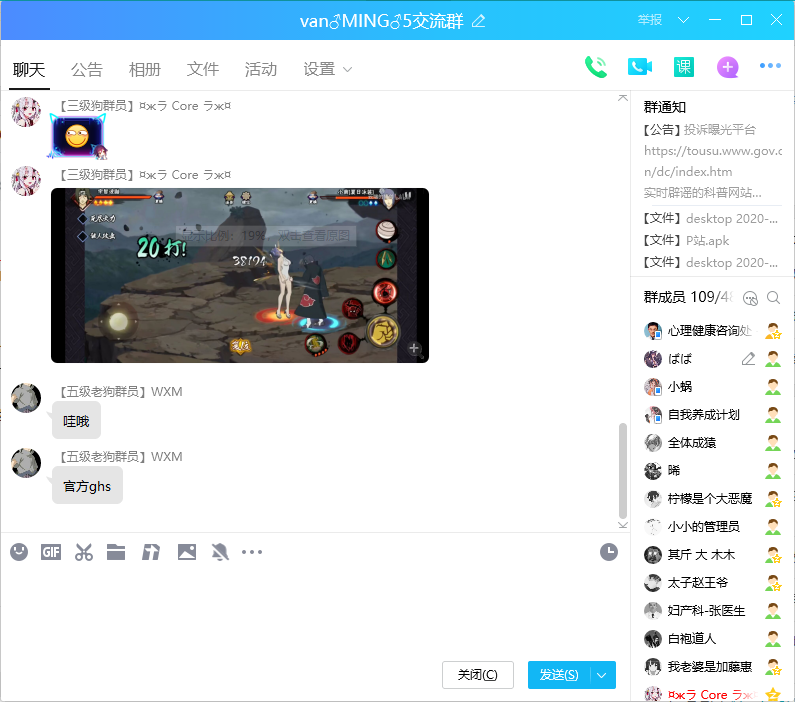Start a group voice call
795x702 pixels.
click(596, 67)
